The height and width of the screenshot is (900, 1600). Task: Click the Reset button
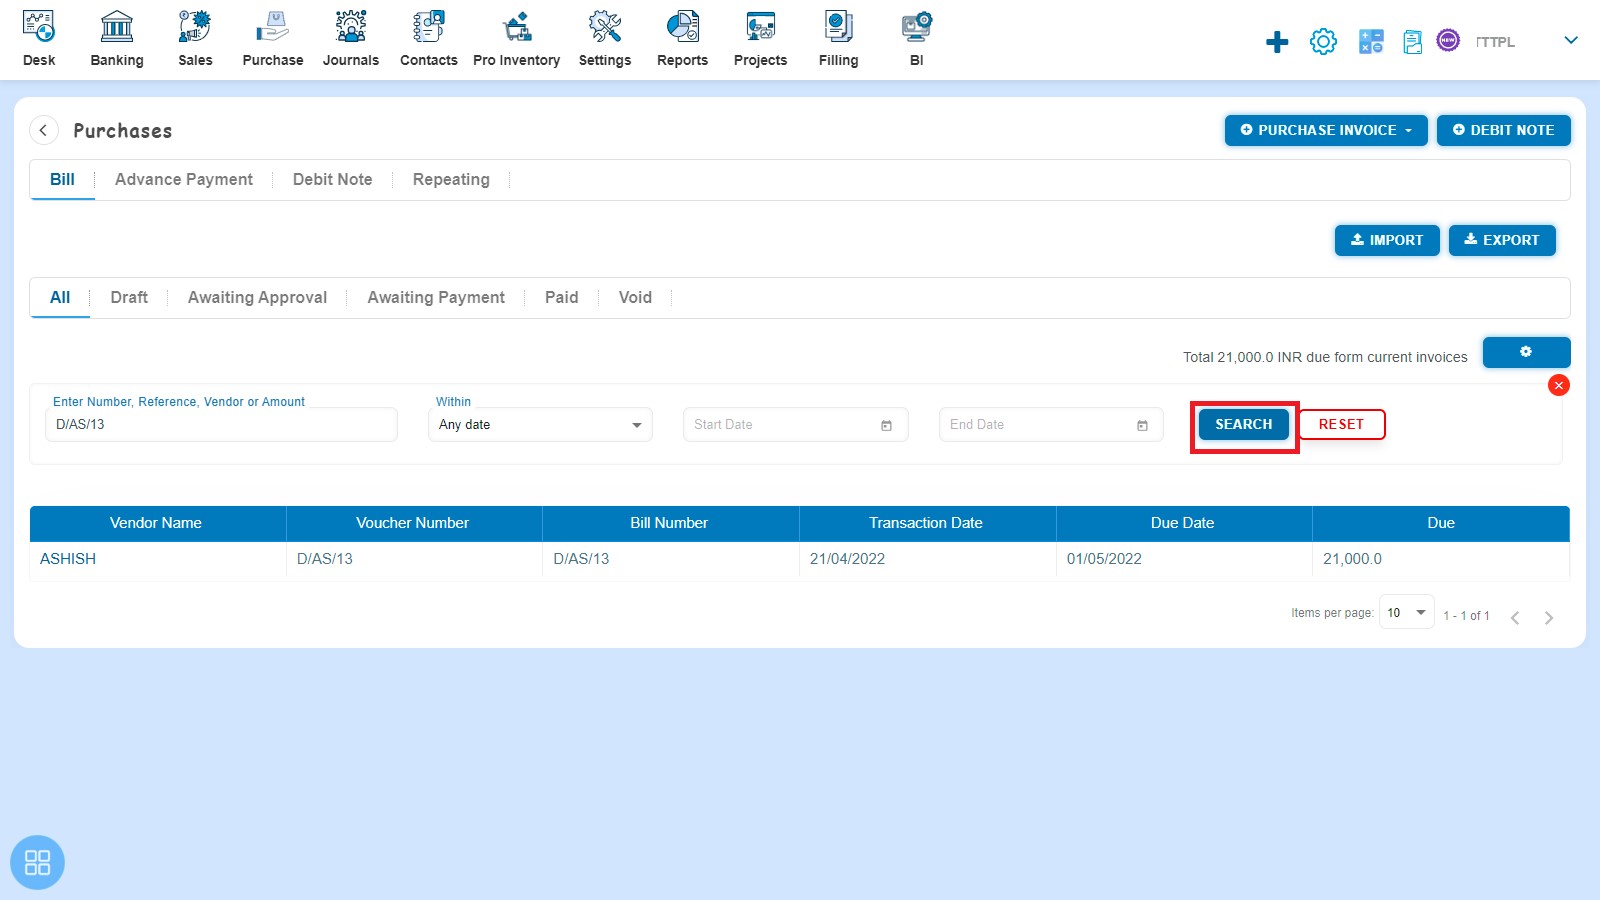(x=1341, y=425)
